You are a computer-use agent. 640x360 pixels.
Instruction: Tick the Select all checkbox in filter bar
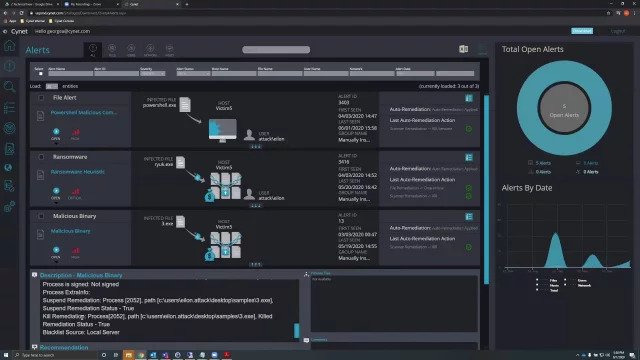tap(40, 73)
